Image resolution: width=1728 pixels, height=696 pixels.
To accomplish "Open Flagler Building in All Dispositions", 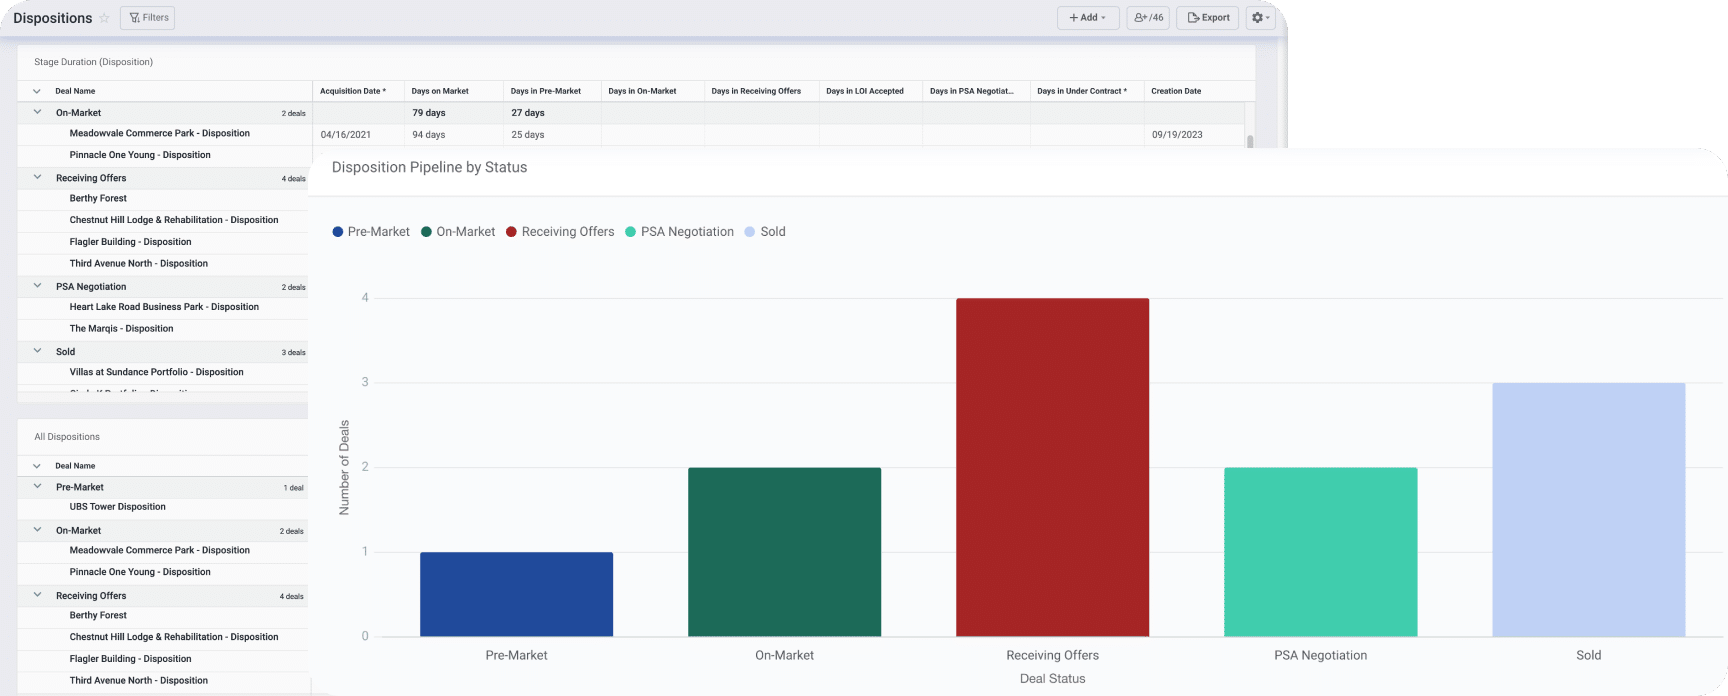I will (130, 659).
